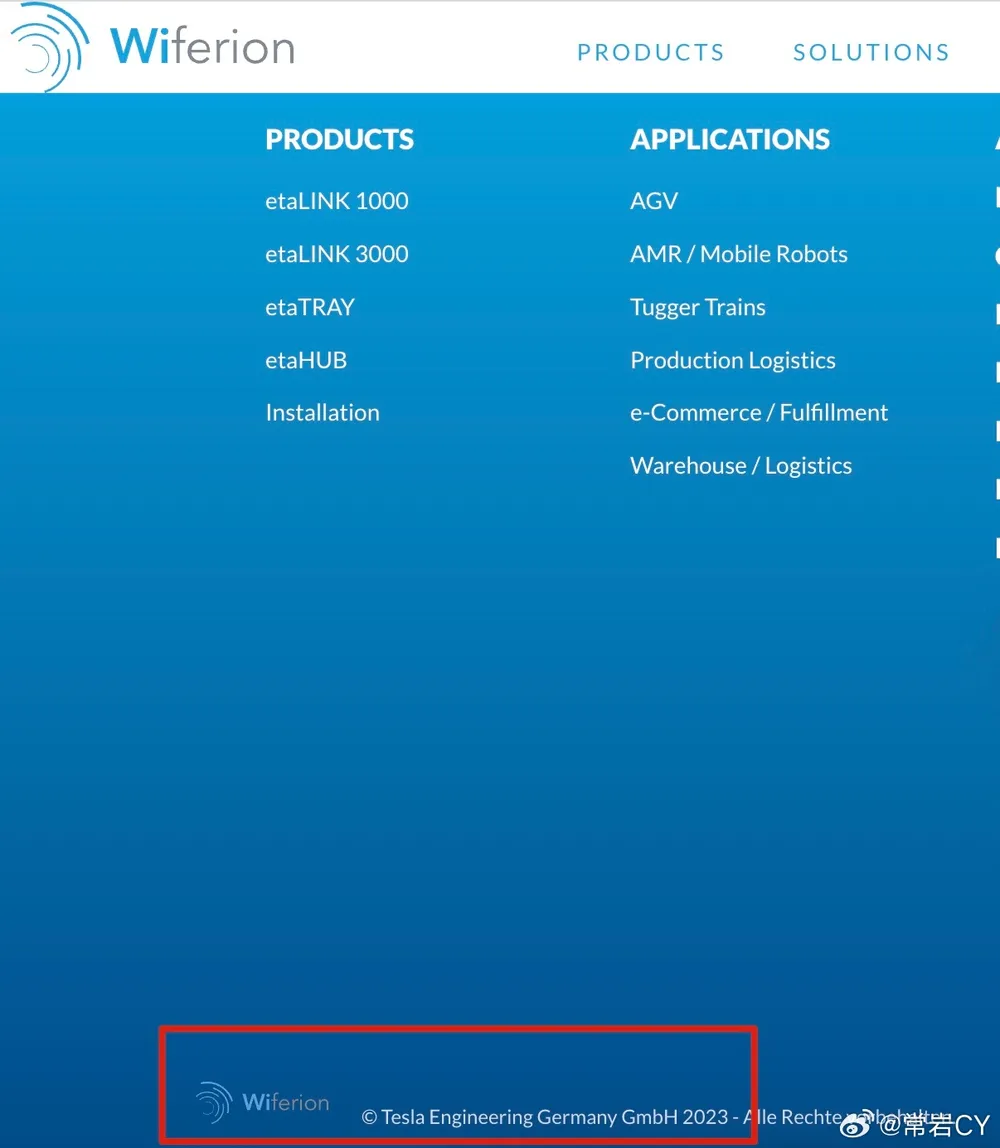Image resolution: width=1000 pixels, height=1148 pixels.
Task: Open the Production Logistics link
Action: tap(733, 360)
